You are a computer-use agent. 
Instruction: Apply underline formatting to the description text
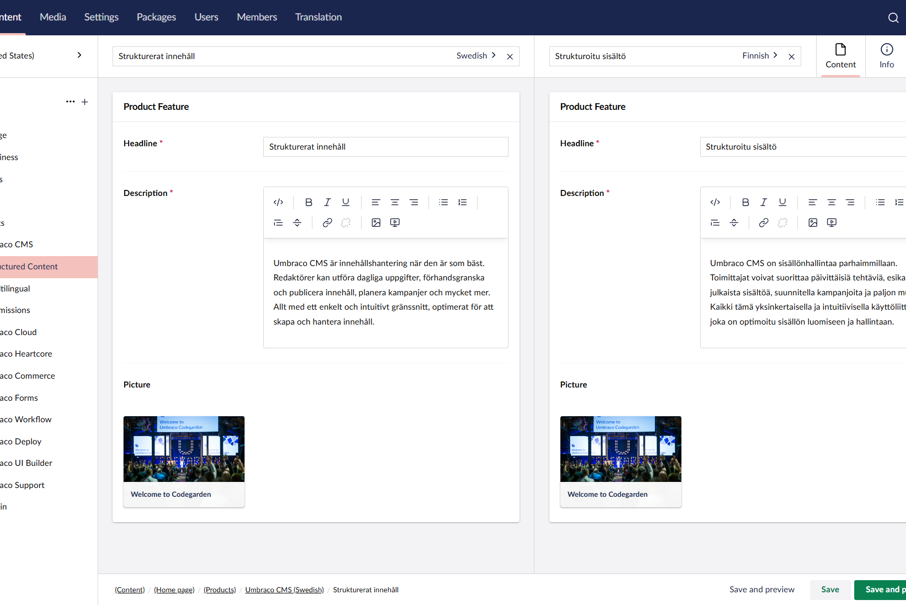point(345,202)
